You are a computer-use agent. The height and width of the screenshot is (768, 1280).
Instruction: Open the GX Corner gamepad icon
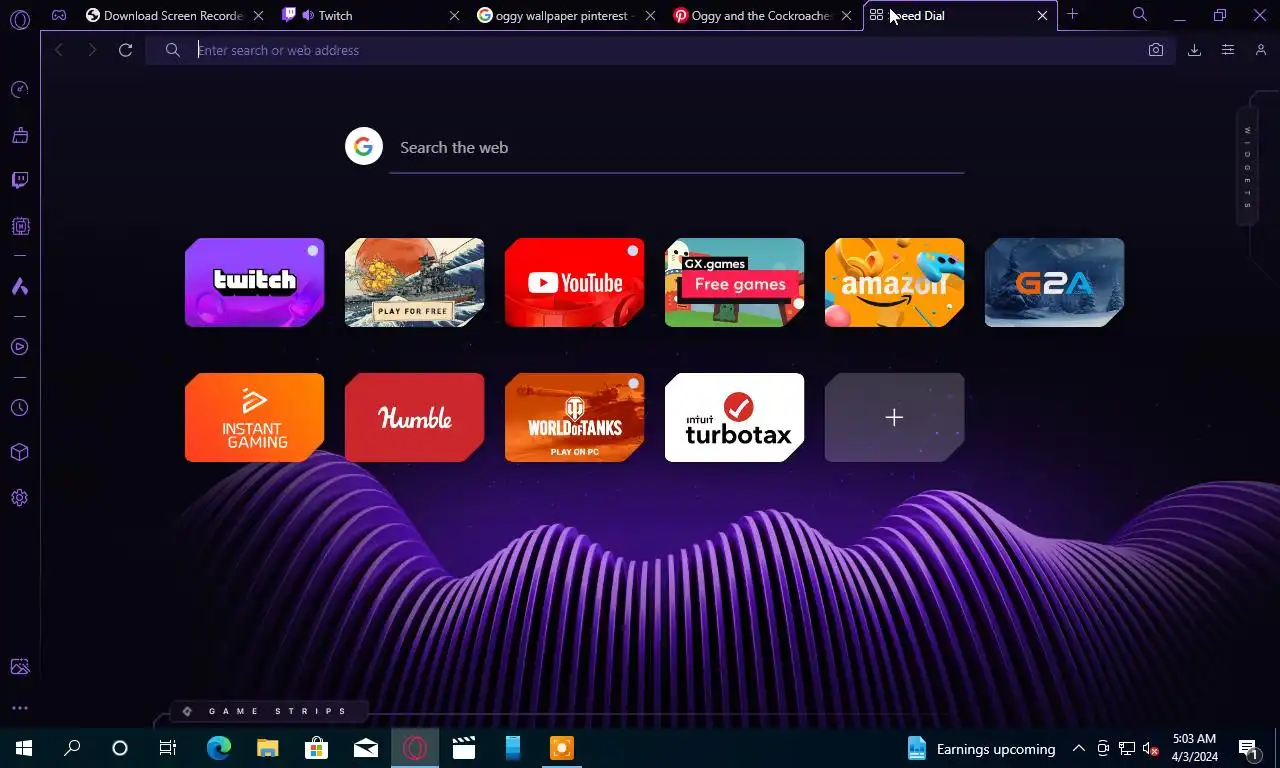(60, 15)
